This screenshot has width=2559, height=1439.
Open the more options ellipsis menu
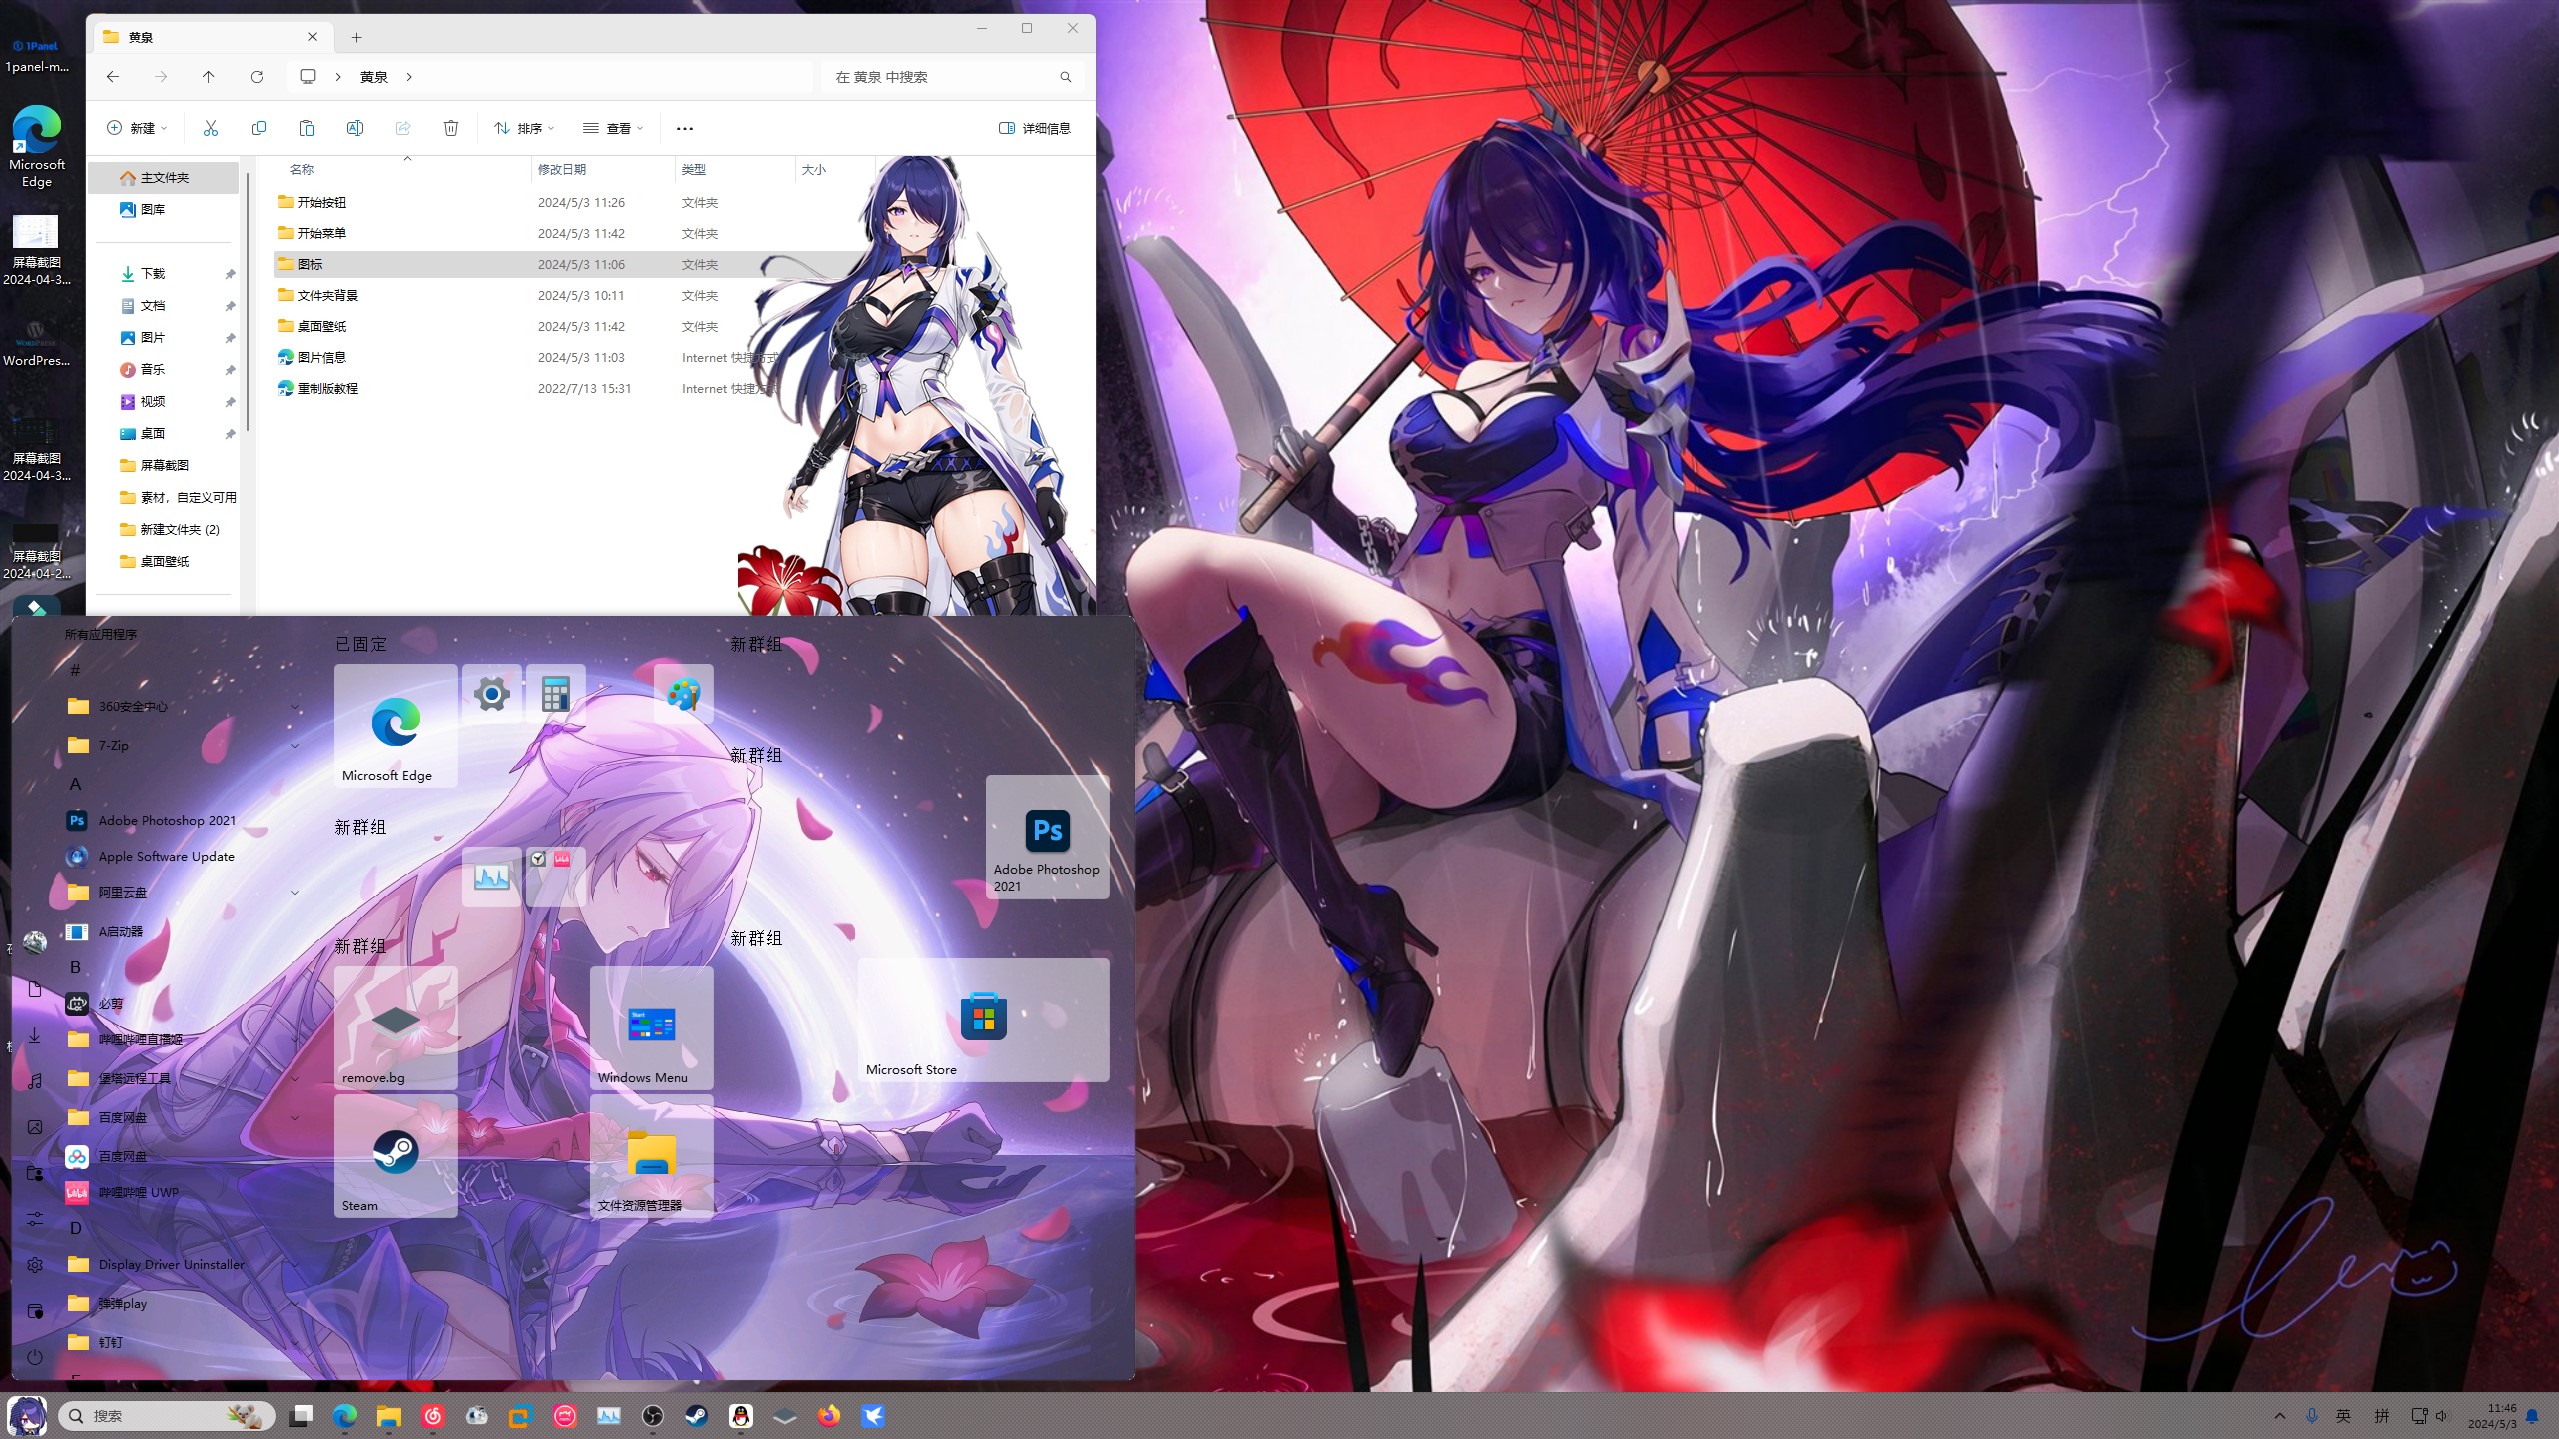(685, 128)
